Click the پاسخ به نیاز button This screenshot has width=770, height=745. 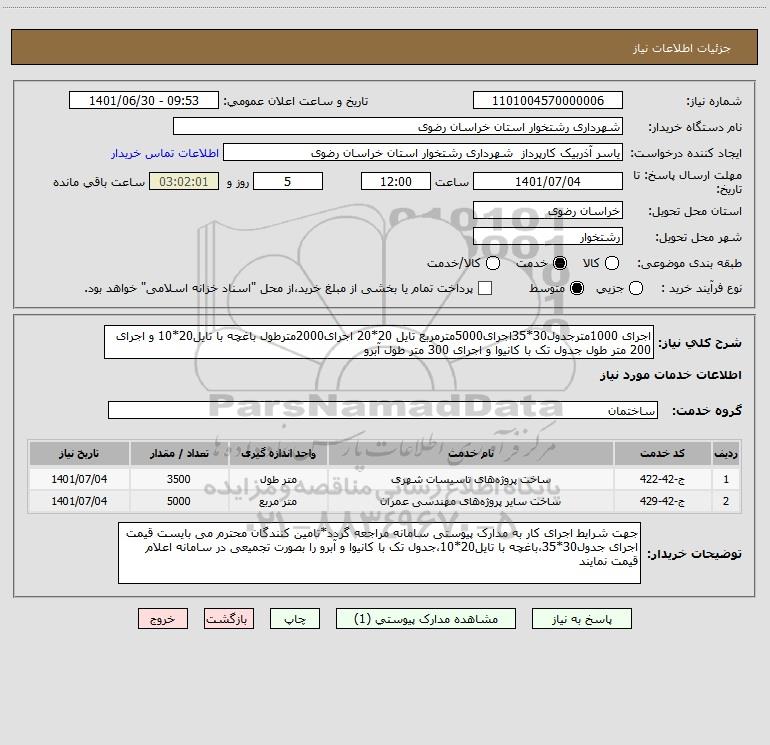(x=581, y=619)
